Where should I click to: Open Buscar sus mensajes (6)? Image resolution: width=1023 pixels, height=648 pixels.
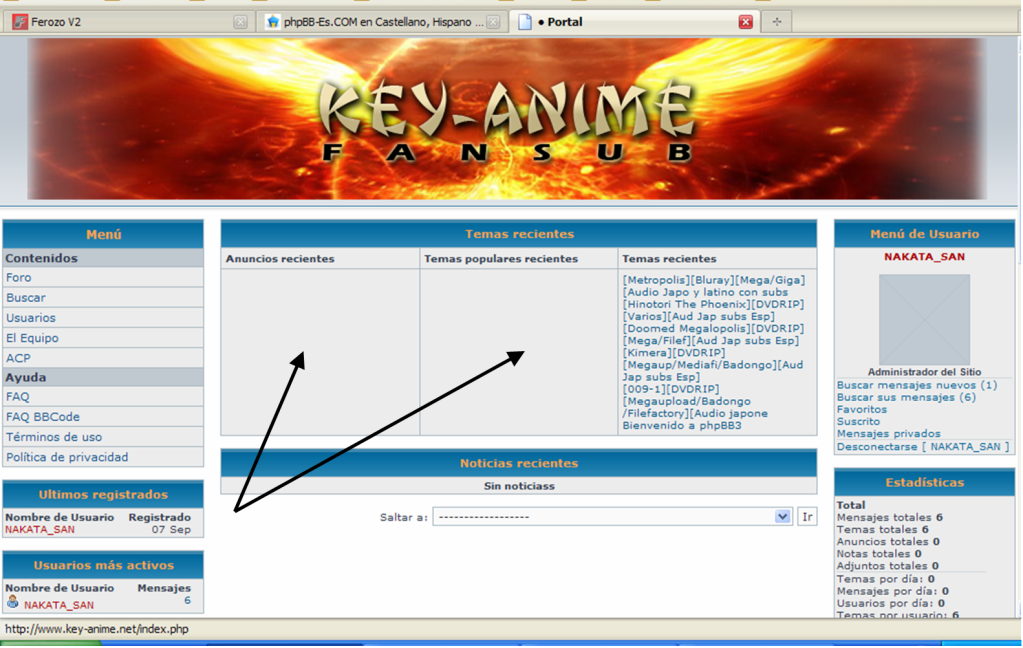click(906, 397)
